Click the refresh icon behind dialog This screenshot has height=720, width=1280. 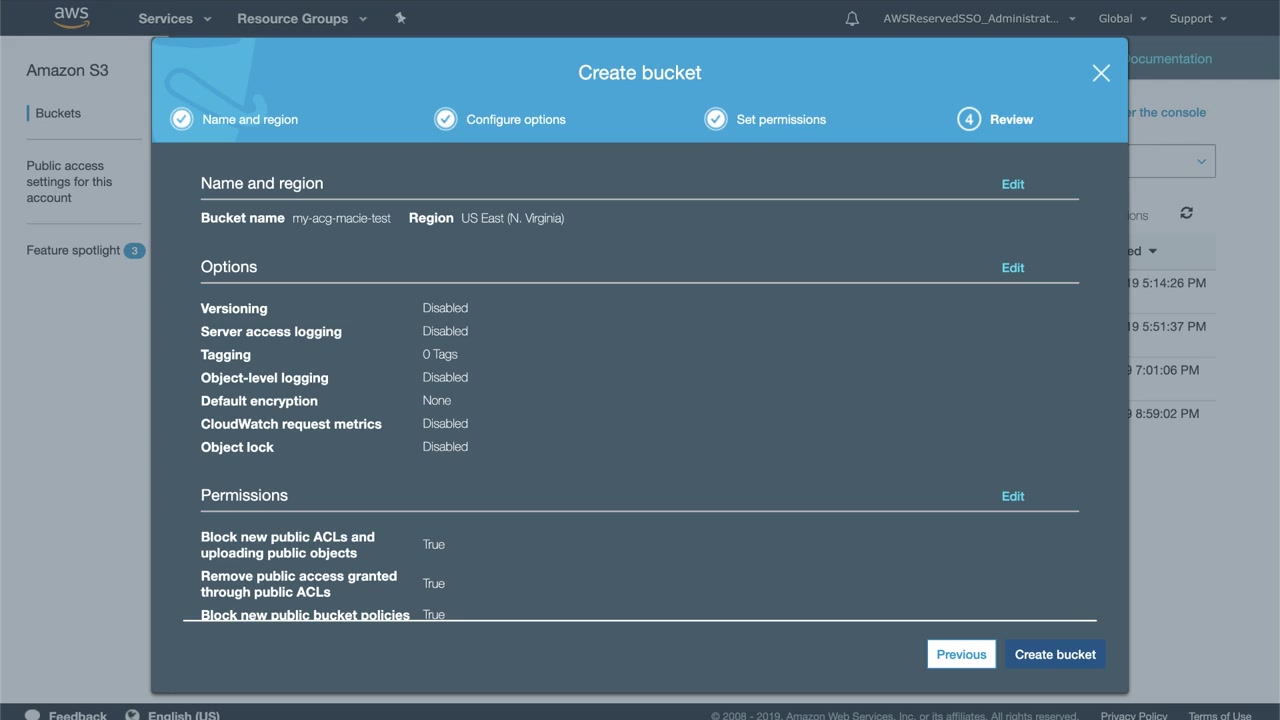[1186, 213]
